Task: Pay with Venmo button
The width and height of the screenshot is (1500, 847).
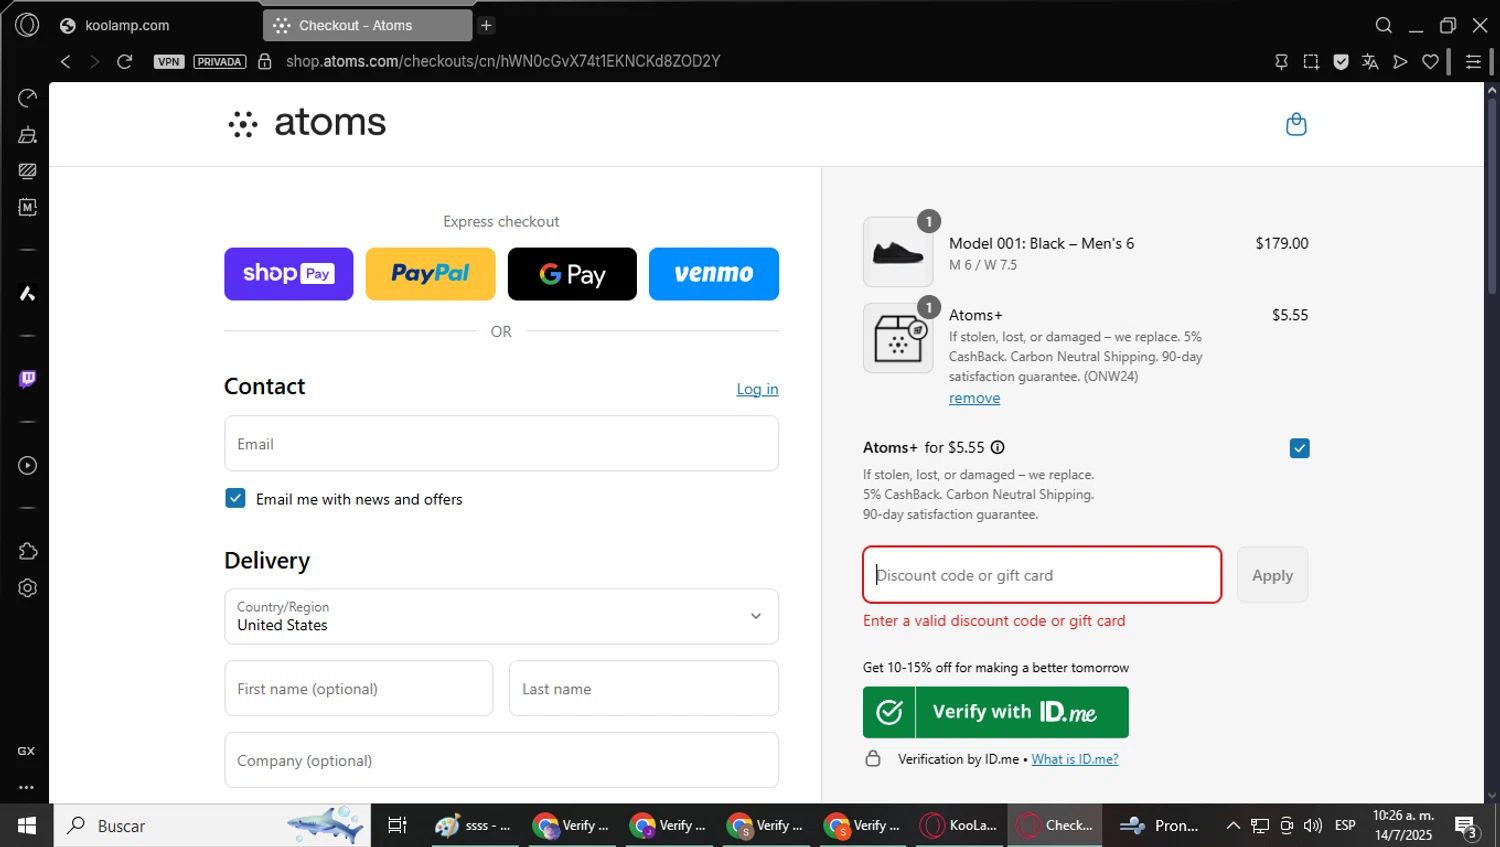Action: click(x=714, y=274)
